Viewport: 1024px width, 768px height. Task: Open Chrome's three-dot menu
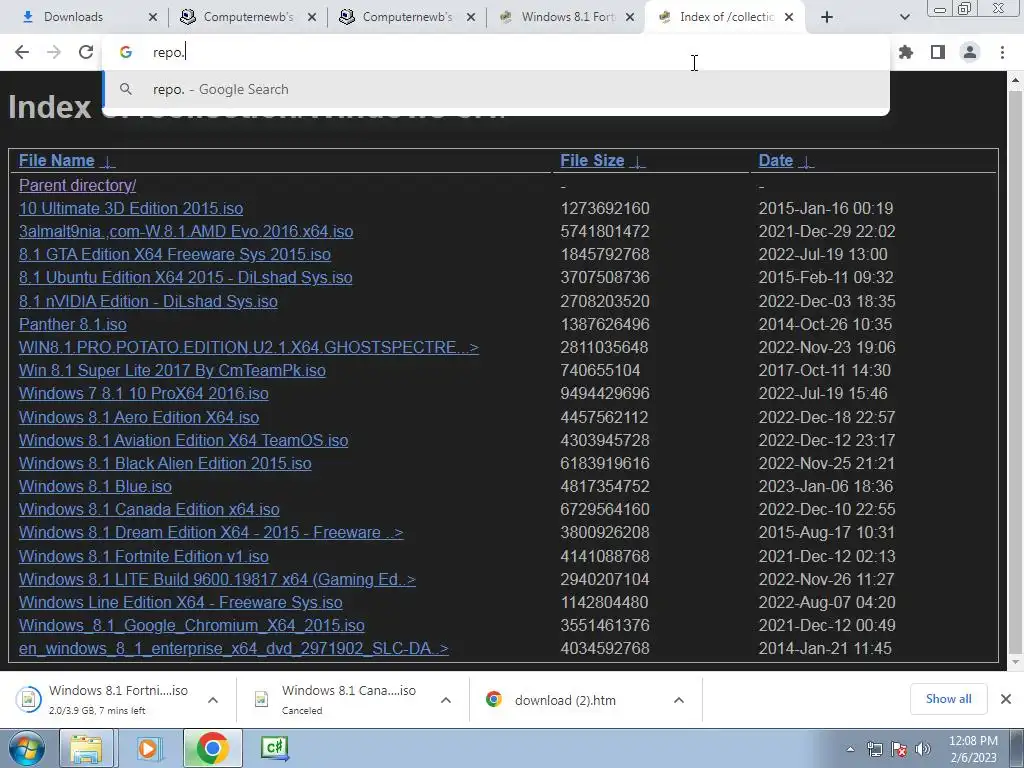(x=1002, y=52)
